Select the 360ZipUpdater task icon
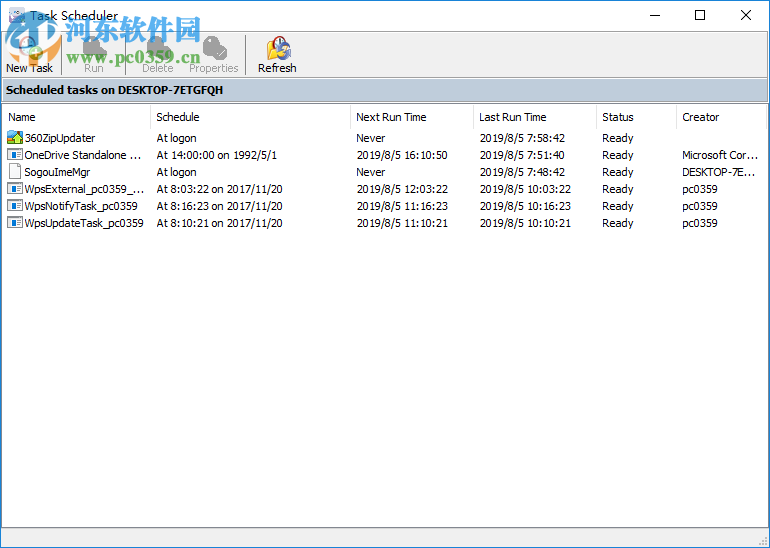This screenshot has width=770, height=548. [15, 137]
